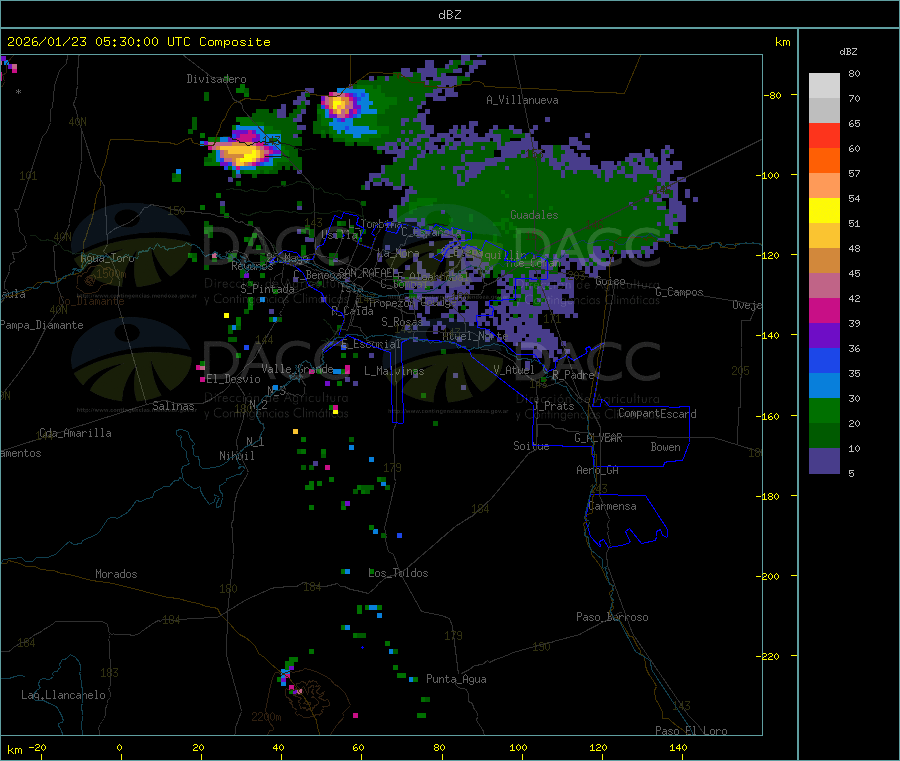Click the '100' km x-axis tick label
Viewport: 900px width, 761px height.
(518, 747)
